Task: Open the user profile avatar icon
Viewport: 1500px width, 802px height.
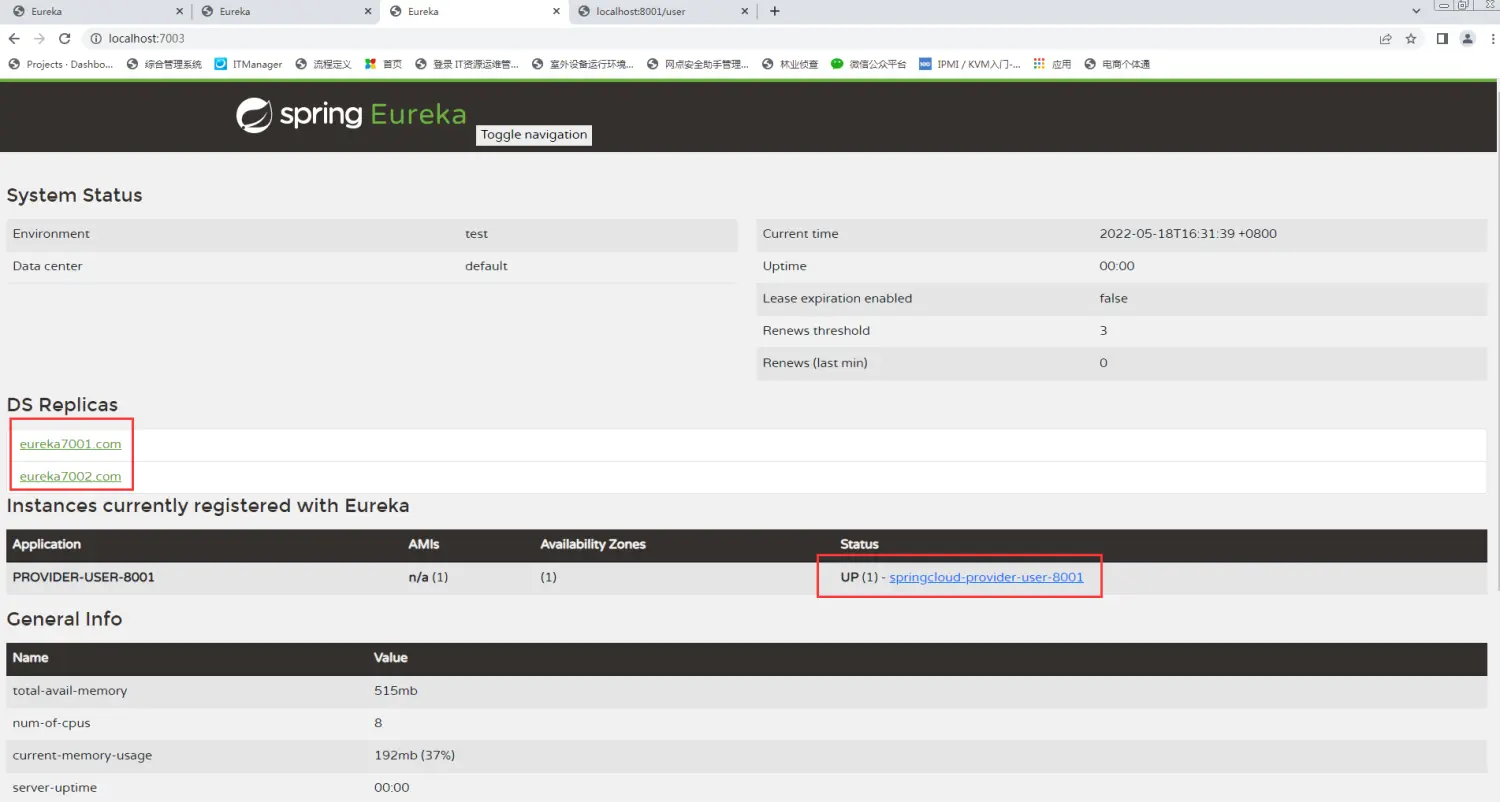Action: (1467, 38)
